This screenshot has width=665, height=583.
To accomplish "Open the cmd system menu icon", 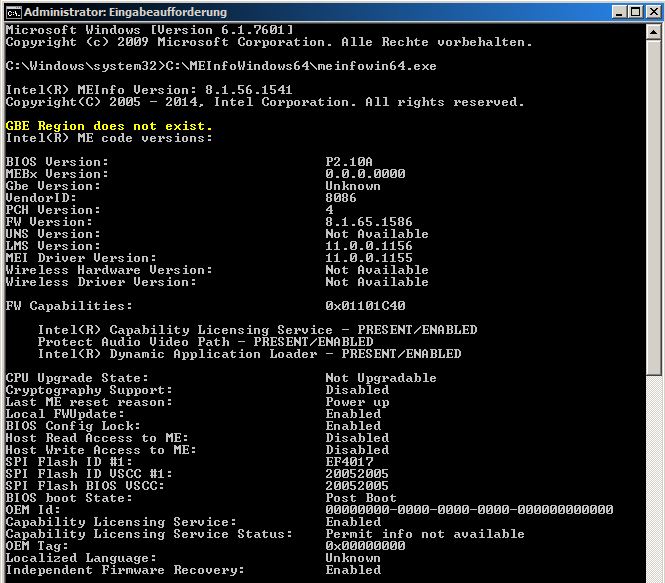I will (14, 12).
